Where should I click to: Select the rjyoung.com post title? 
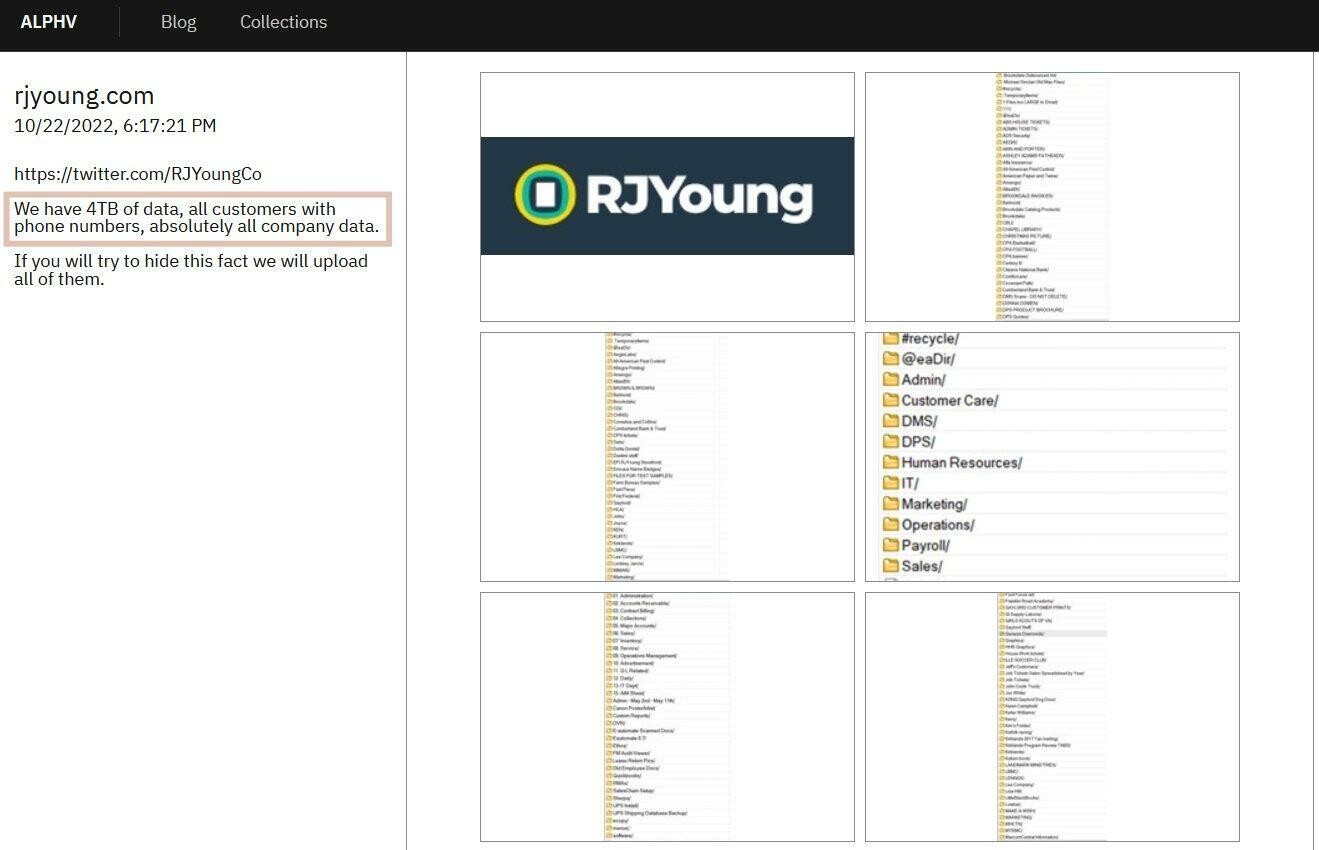click(84, 96)
